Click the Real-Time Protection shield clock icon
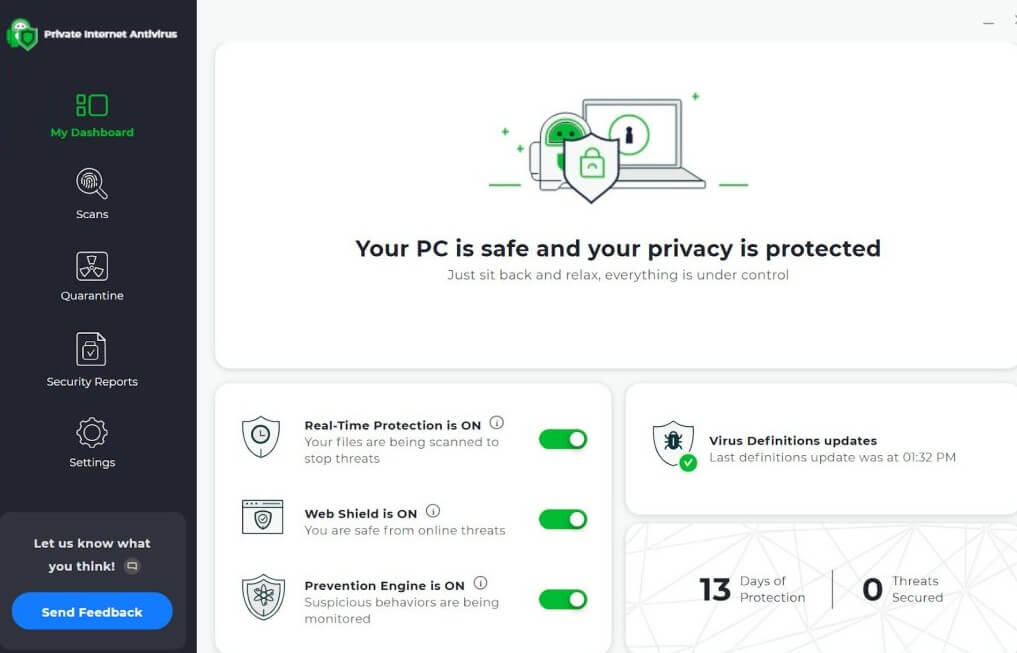1017x653 pixels. (x=262, y=438)
